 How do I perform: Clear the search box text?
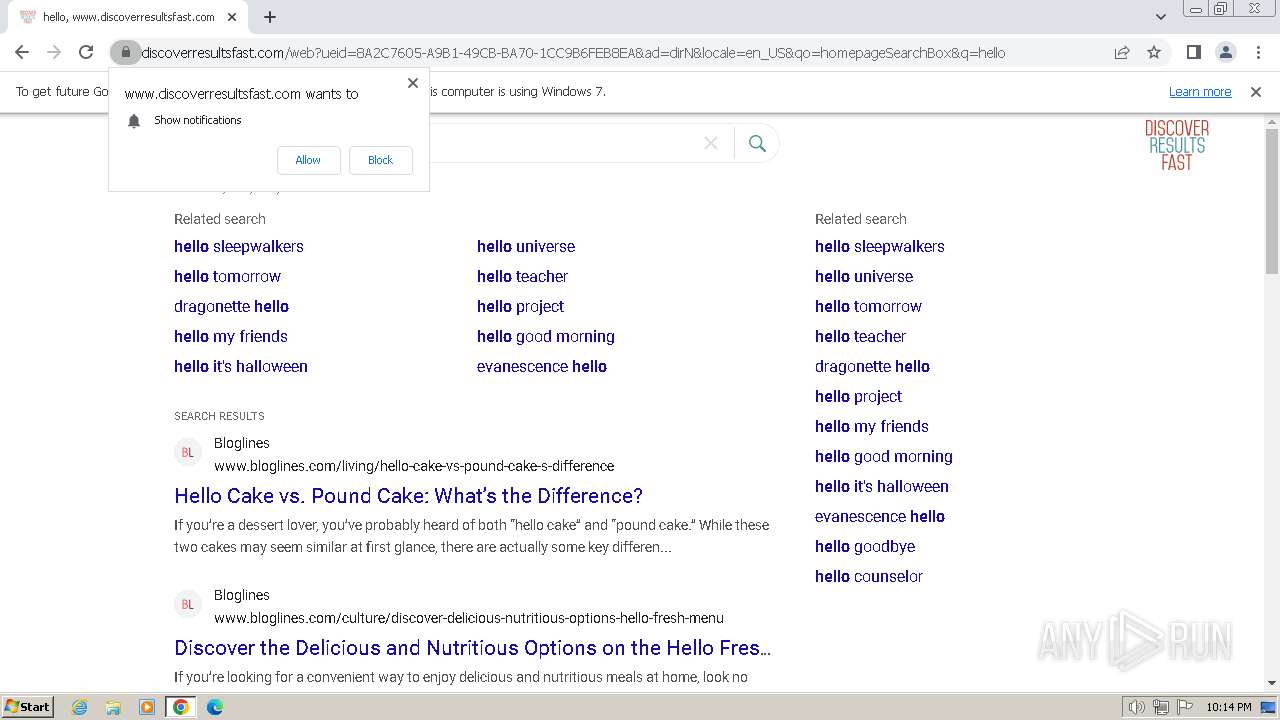tap(711, 143)
